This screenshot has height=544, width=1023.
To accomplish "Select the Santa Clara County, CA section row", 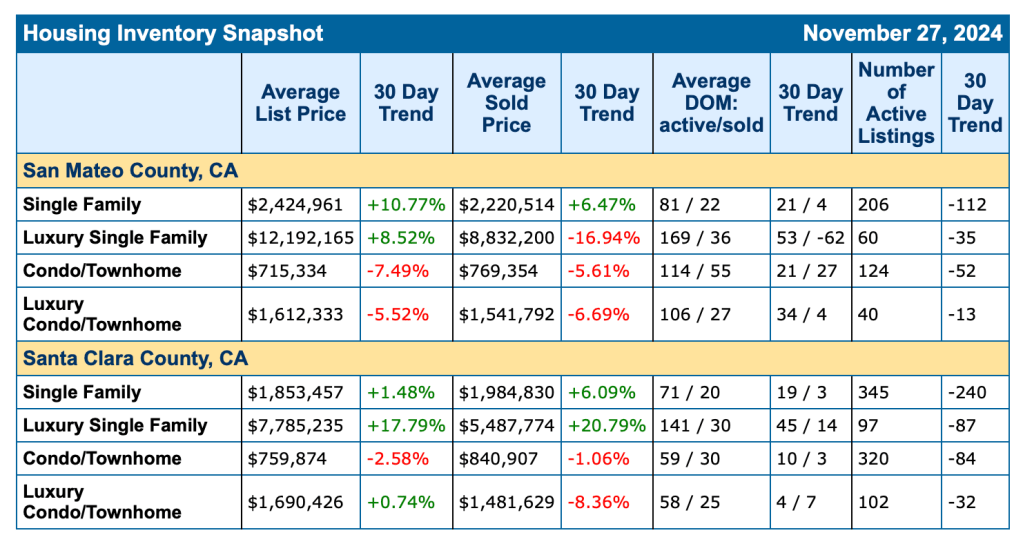I will pos(135,358).
